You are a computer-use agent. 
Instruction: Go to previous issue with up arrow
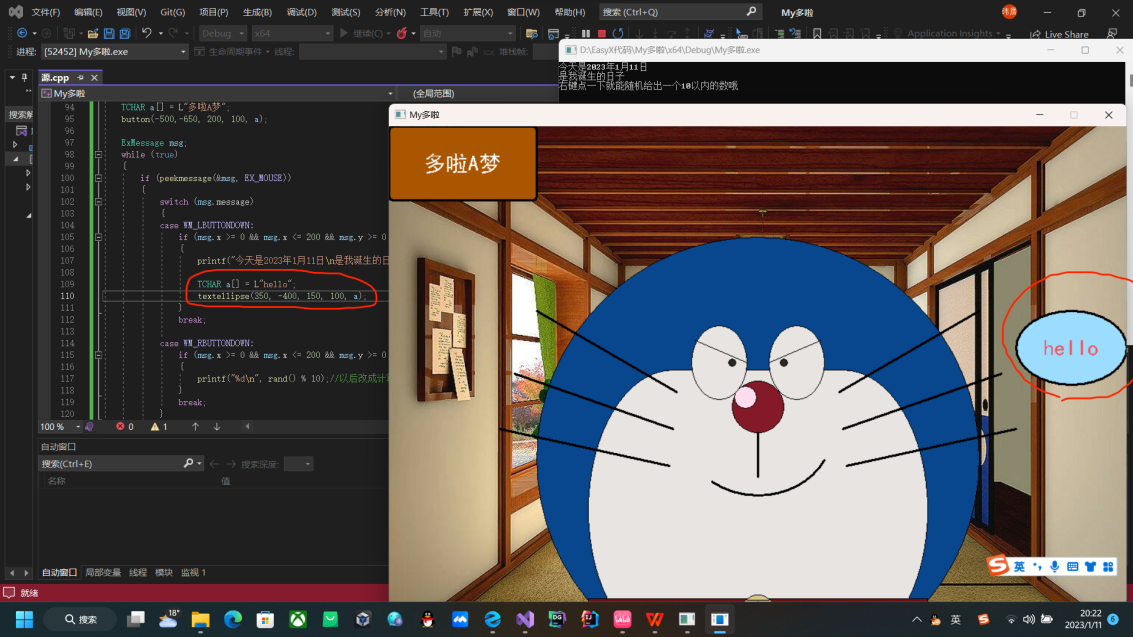195,427
